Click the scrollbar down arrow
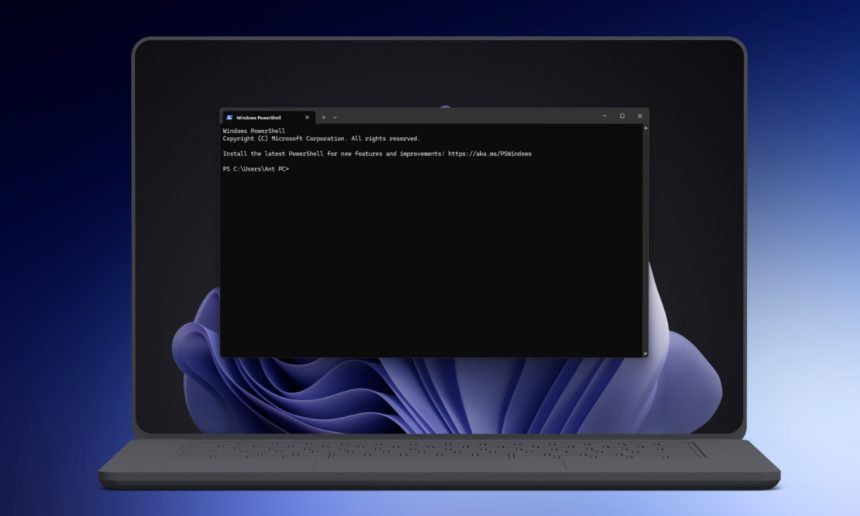The width and height of the screenshot is (860, 516). 646,354
